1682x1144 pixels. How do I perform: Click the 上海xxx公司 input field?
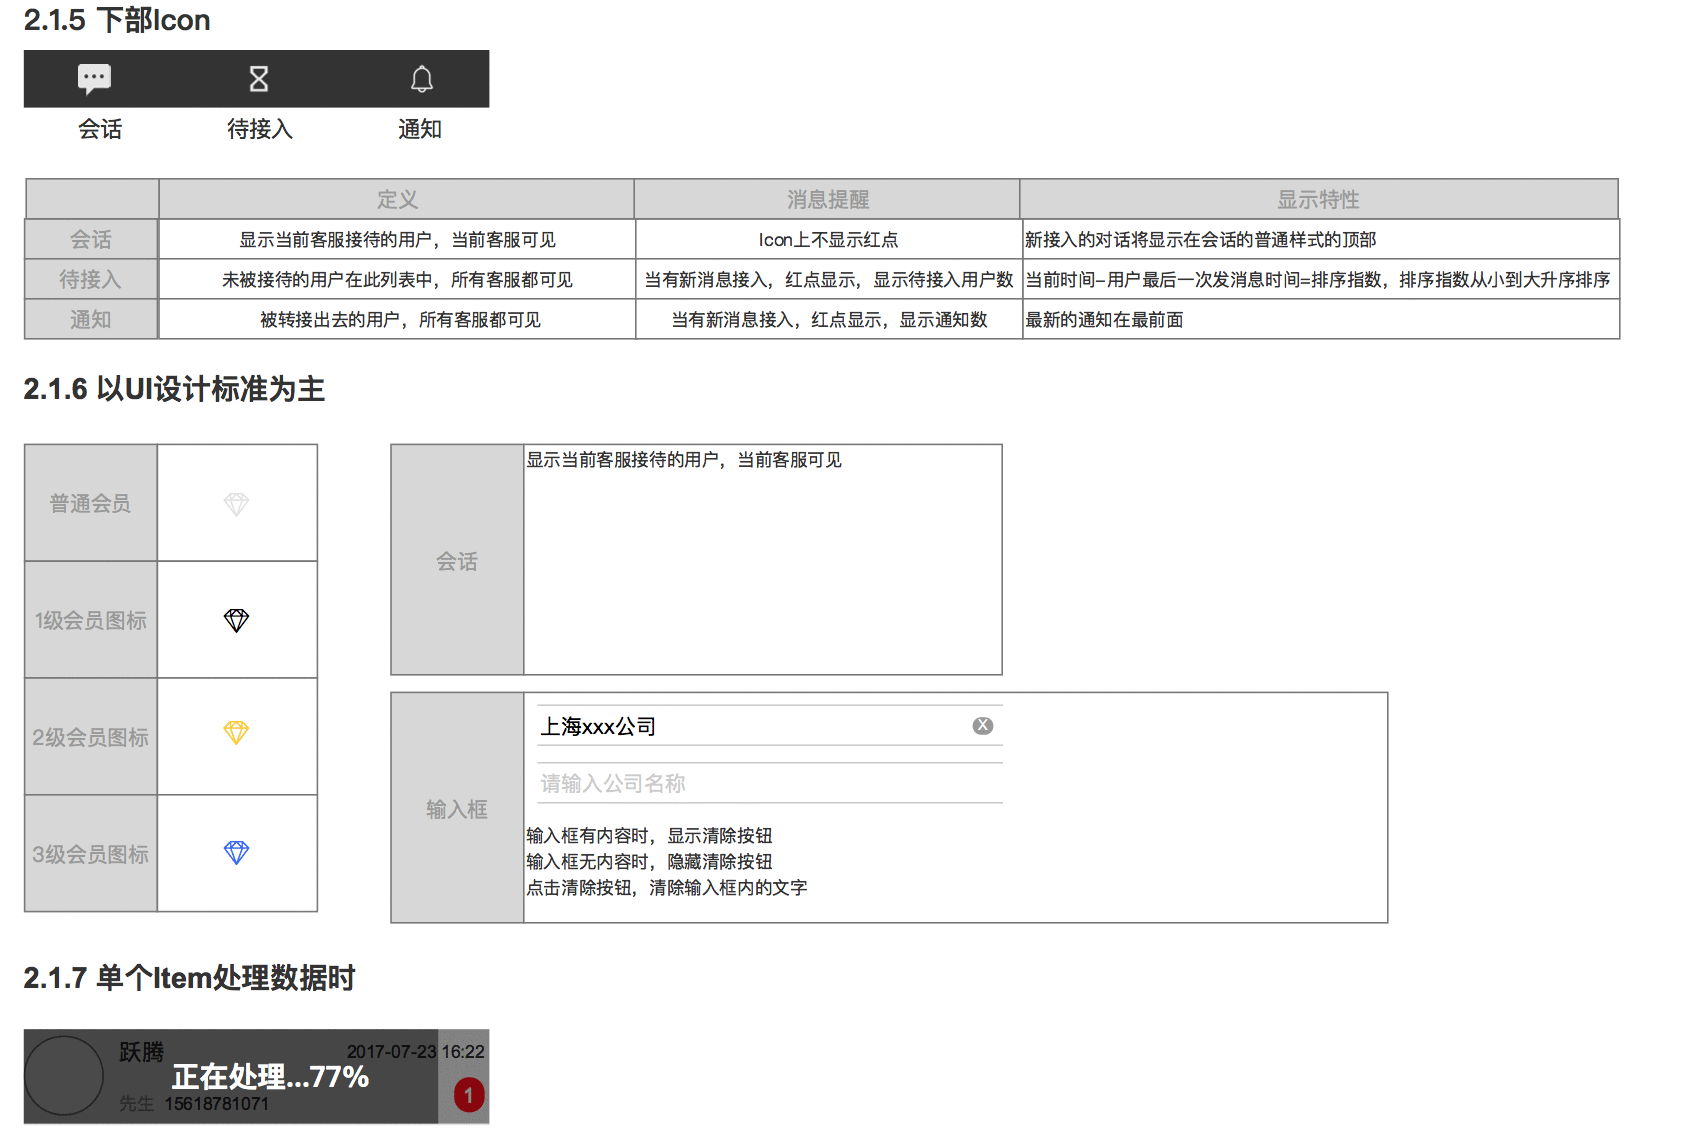coord(769,726)
